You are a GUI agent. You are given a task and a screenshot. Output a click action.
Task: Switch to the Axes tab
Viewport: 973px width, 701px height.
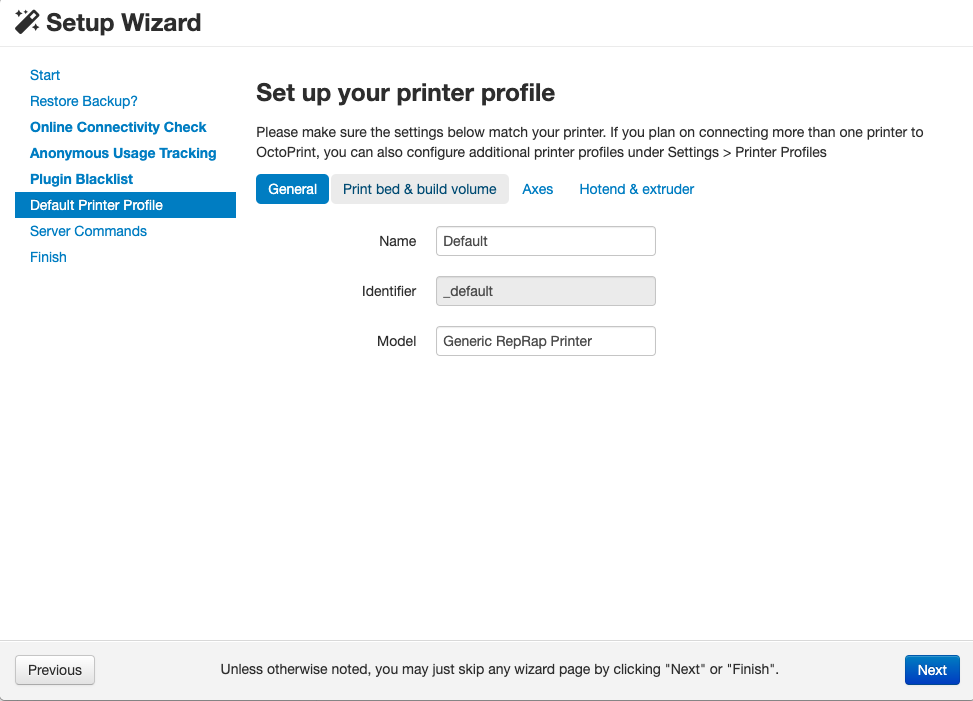pyautogui.click(x=537, y=189)
